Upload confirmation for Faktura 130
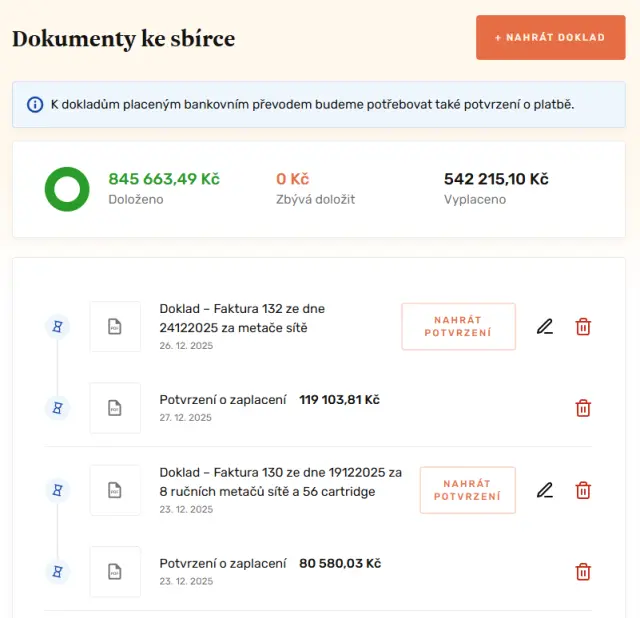This screenshot has width=640, height=618. [x=467, y=490]
